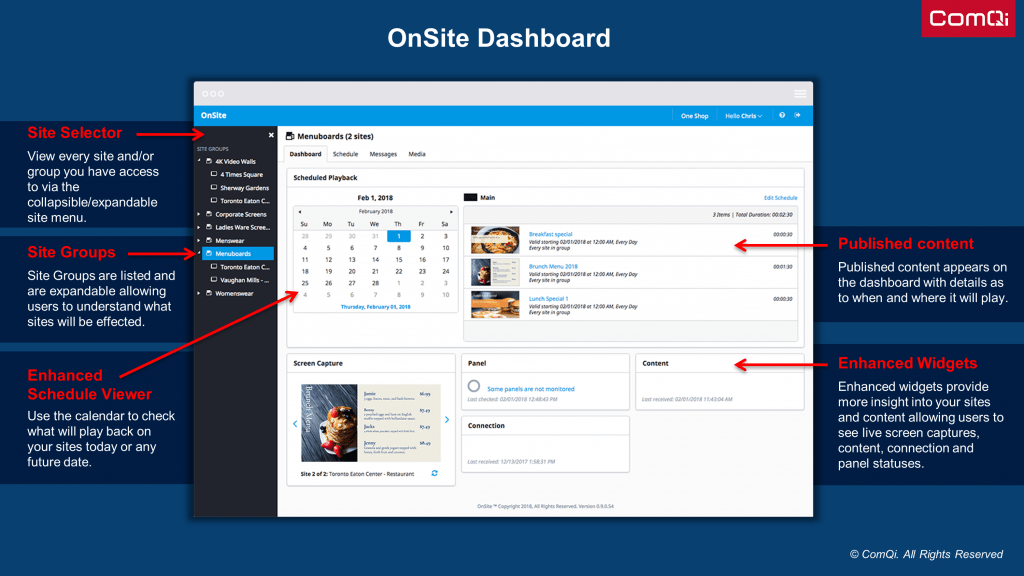1024x576 pixels.
Task: Select February 14 on the calendar
Action: point(374,260)
